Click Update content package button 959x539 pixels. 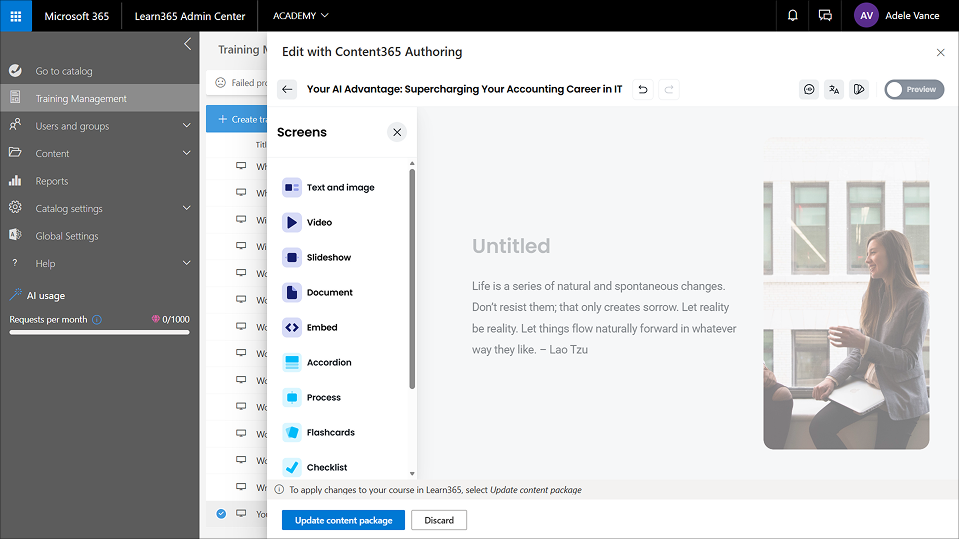[x=343, y=520]
